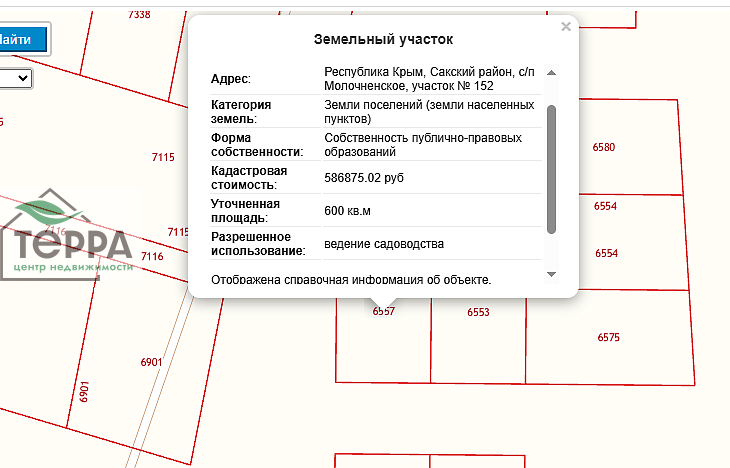Close the Земельный участок popup
730x468 pixels.
(x=566, y=27)
